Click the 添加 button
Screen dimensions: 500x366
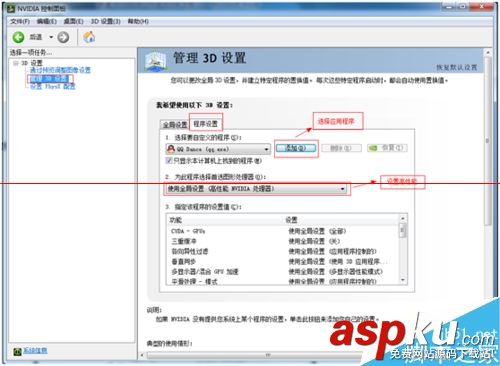(x=296, y=148)
